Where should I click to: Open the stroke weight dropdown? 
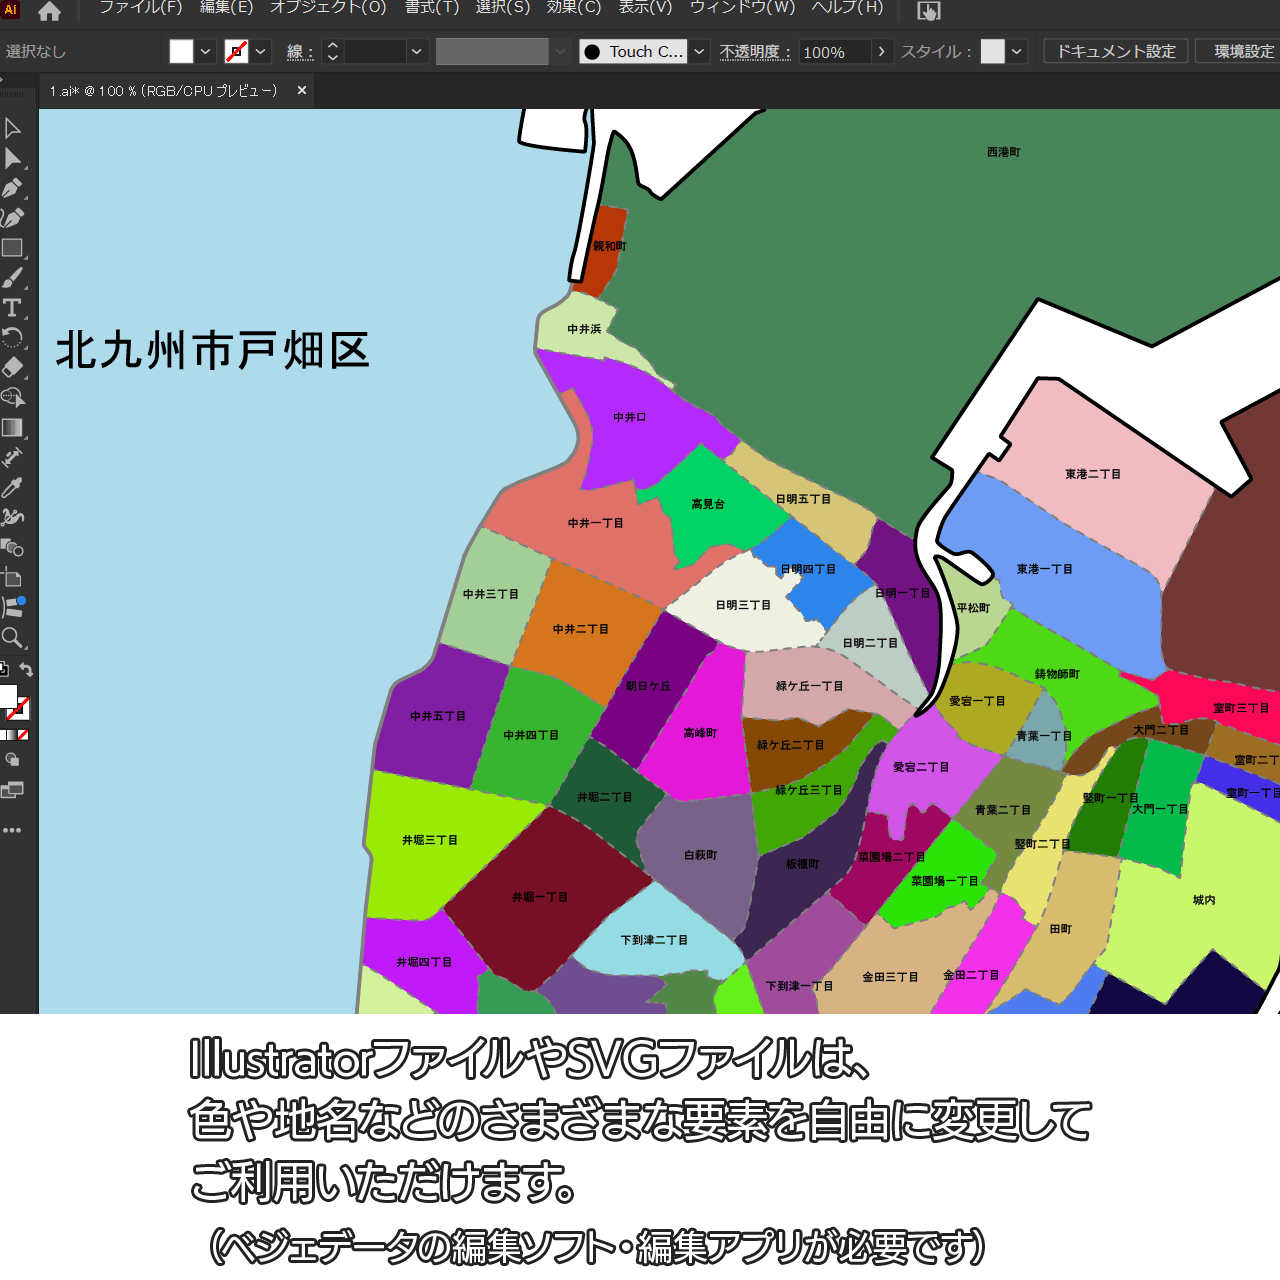[417, 52]
